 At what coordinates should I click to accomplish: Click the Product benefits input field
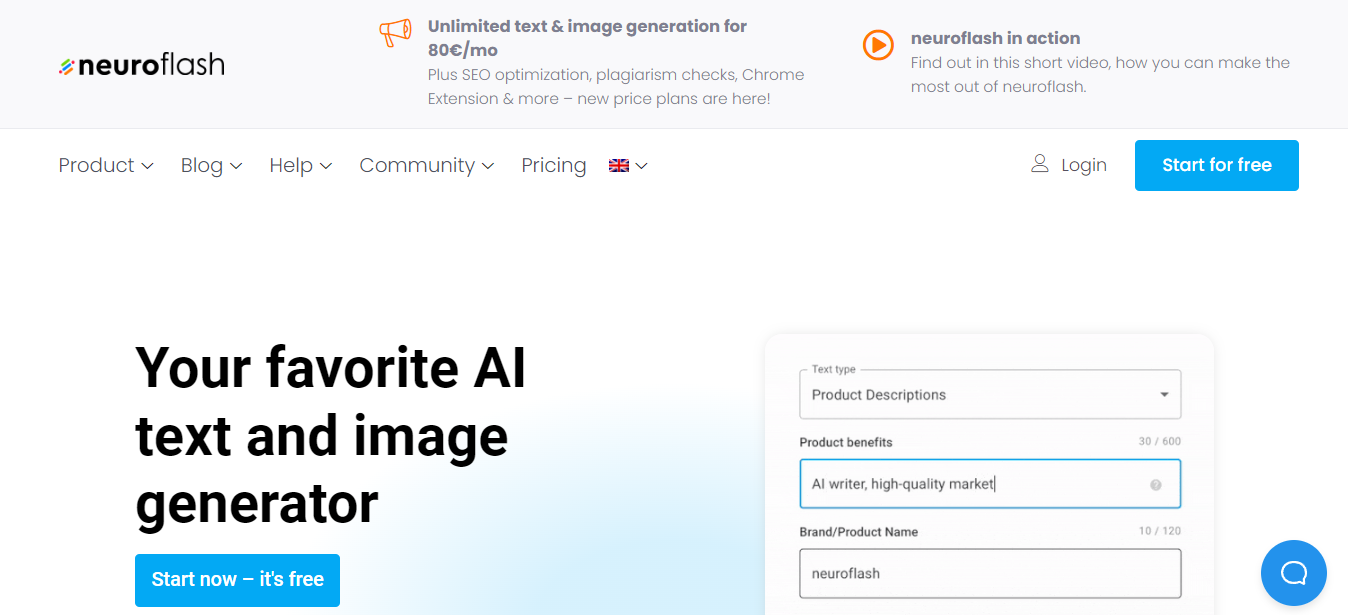coord(990,484)
